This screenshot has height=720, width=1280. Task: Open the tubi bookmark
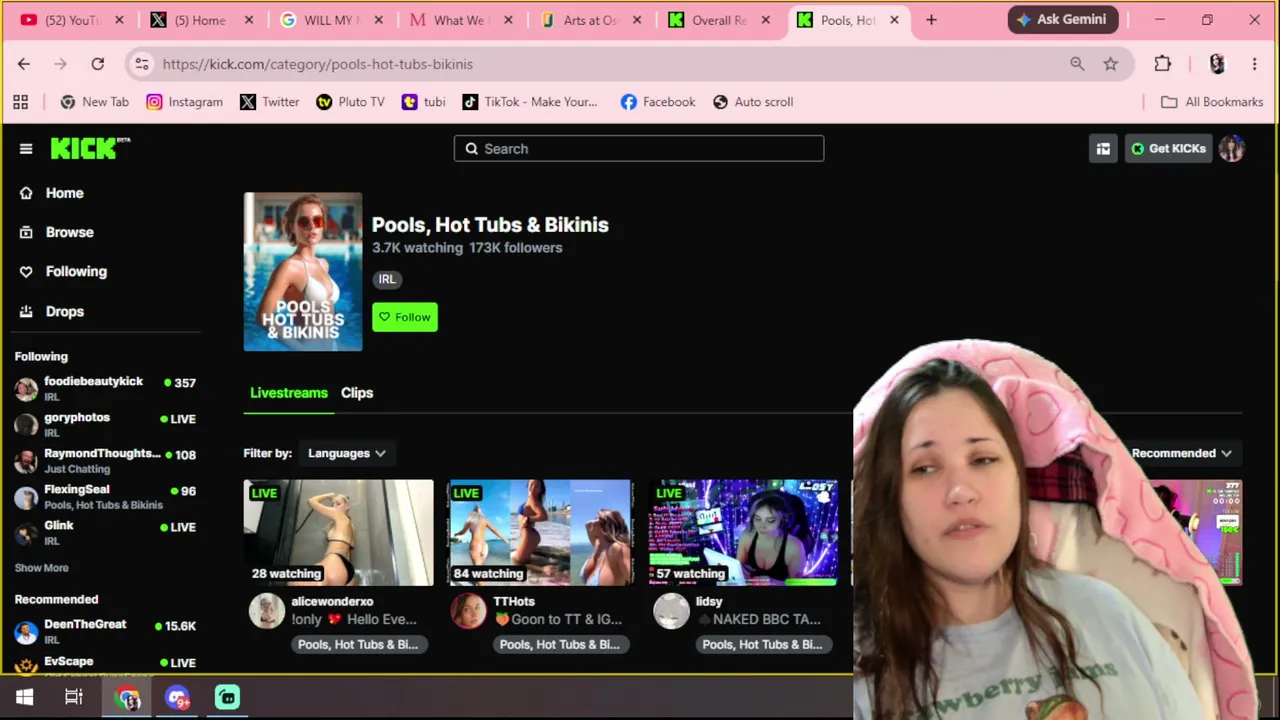[423, 102]
